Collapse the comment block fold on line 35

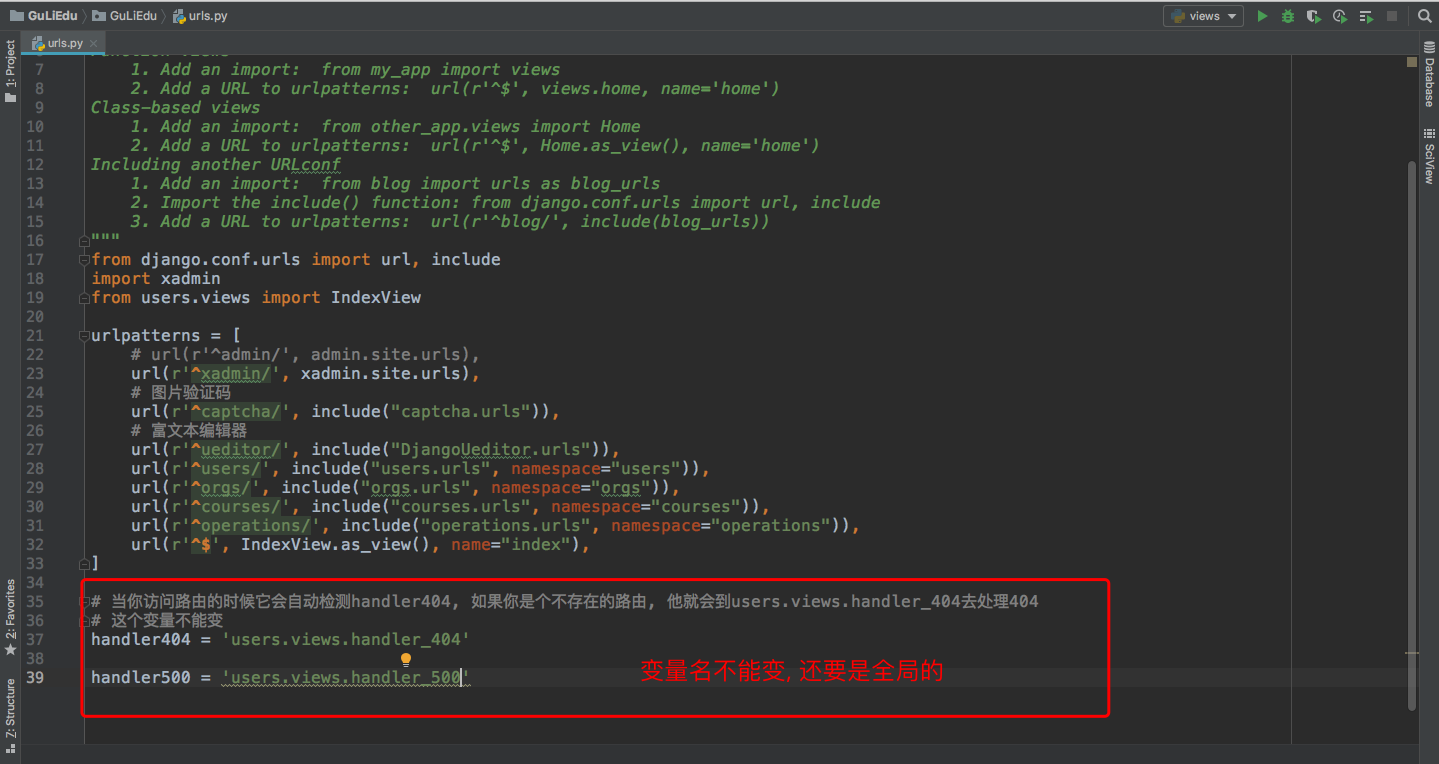pos(84,601)
